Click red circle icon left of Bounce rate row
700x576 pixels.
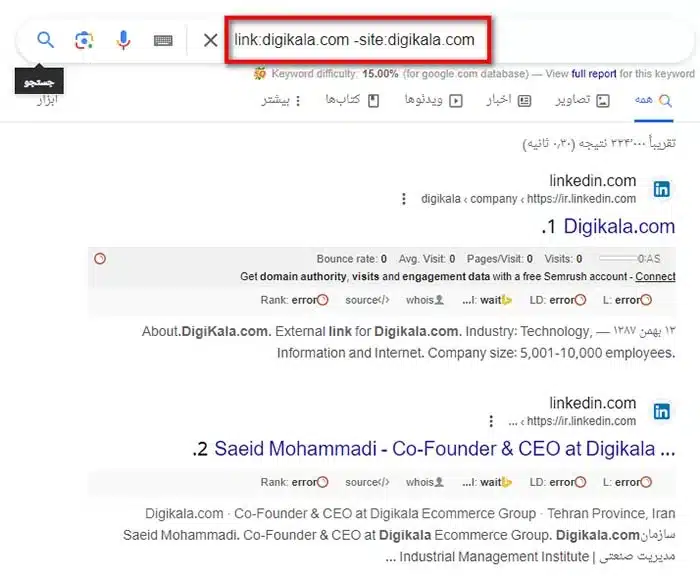coord(99,259)
